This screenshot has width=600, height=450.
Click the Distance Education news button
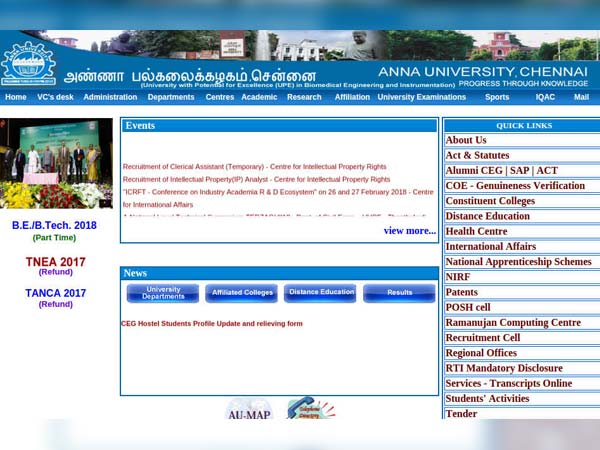(321, 293)
